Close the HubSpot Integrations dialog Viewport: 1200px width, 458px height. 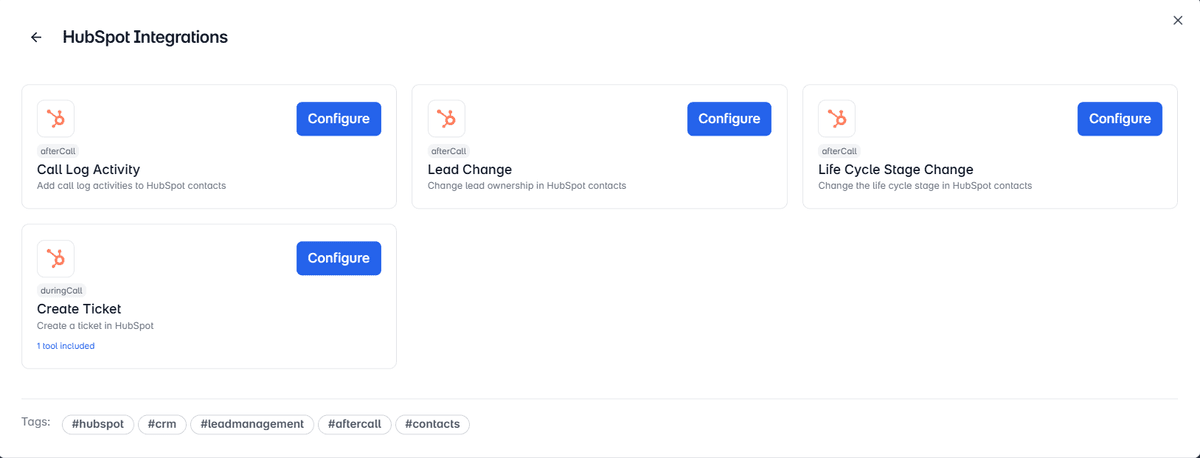click(x=1177, y=20)
